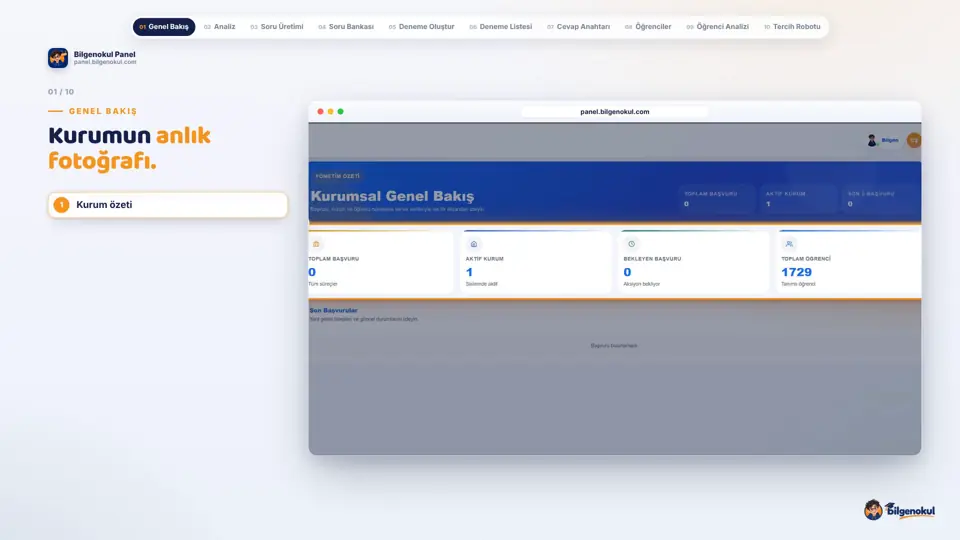Click the Aktif Kurum home icon

click(474, 244)
